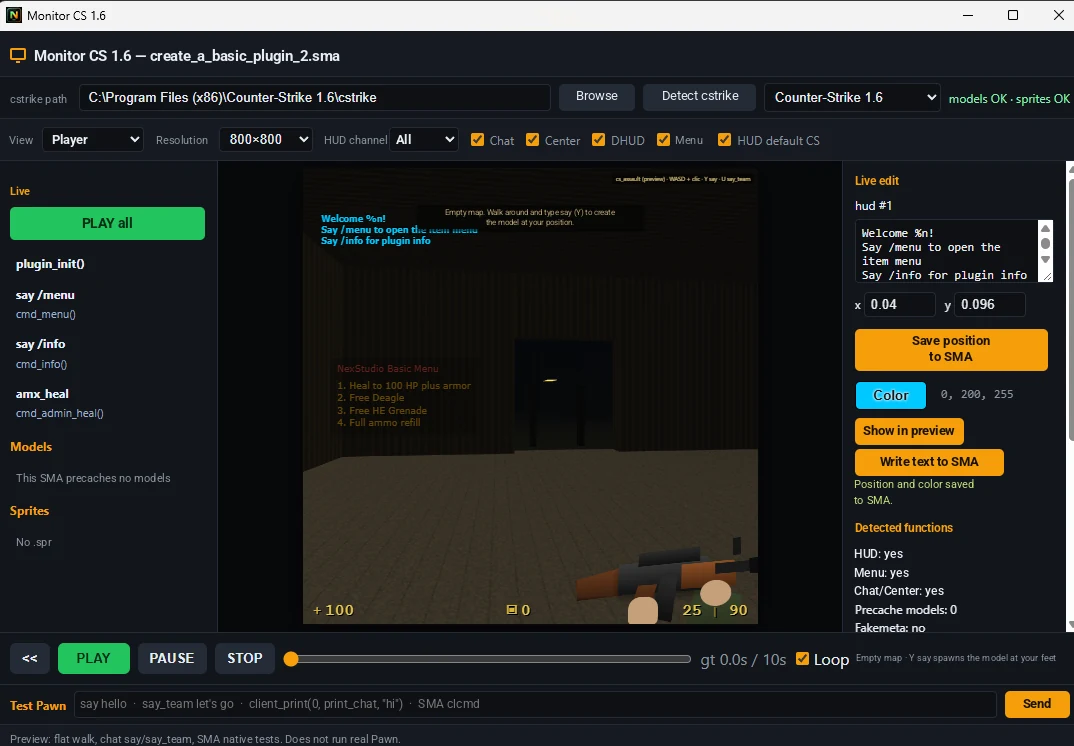
Task: Open the Resolution 800×800 dropdown
Action: [266, 140]
